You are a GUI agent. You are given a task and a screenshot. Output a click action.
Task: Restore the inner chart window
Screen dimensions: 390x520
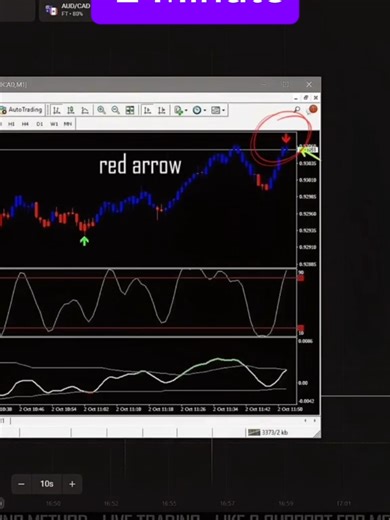tap(306, 98)
